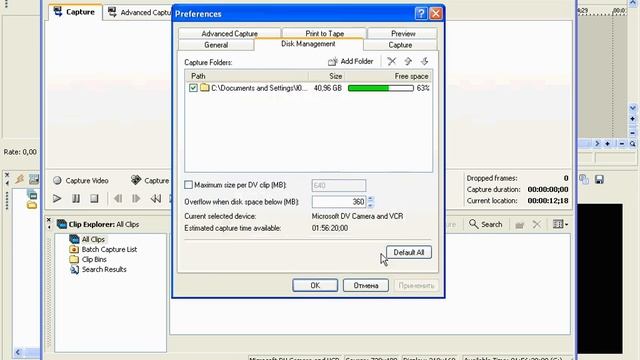Click the folder icon in left docked panel

(x=32, y=205)
